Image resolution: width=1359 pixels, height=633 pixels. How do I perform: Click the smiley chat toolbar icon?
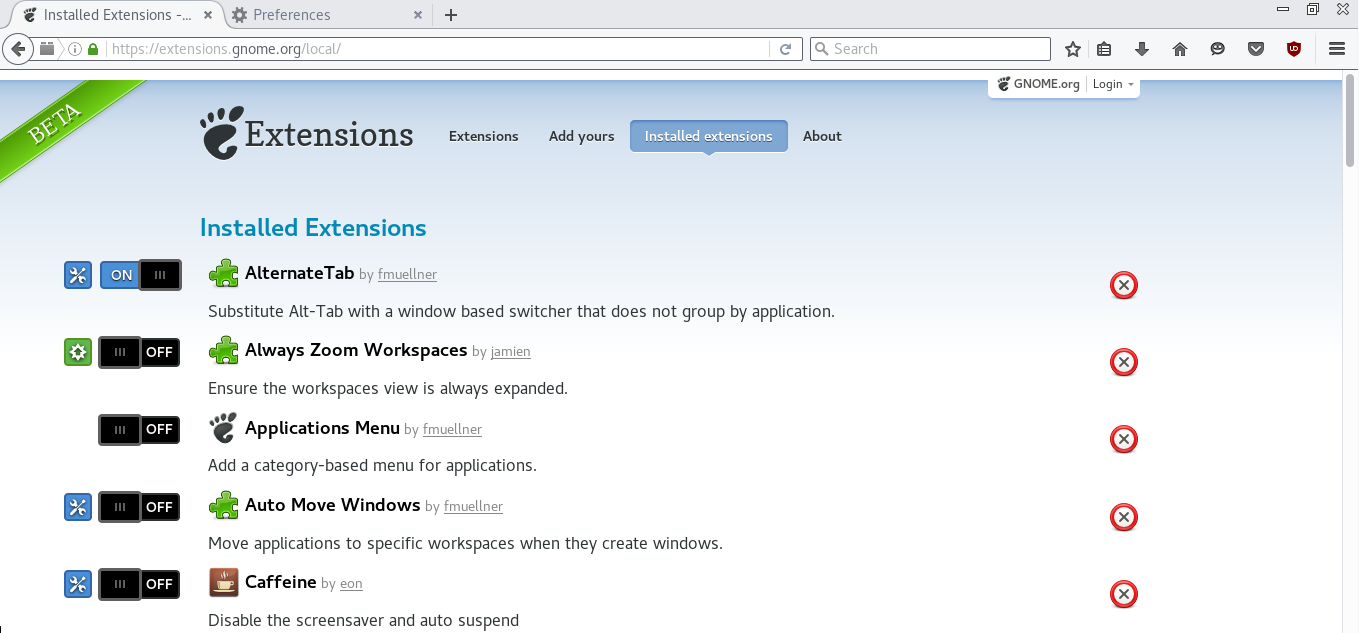(1218, 49)
